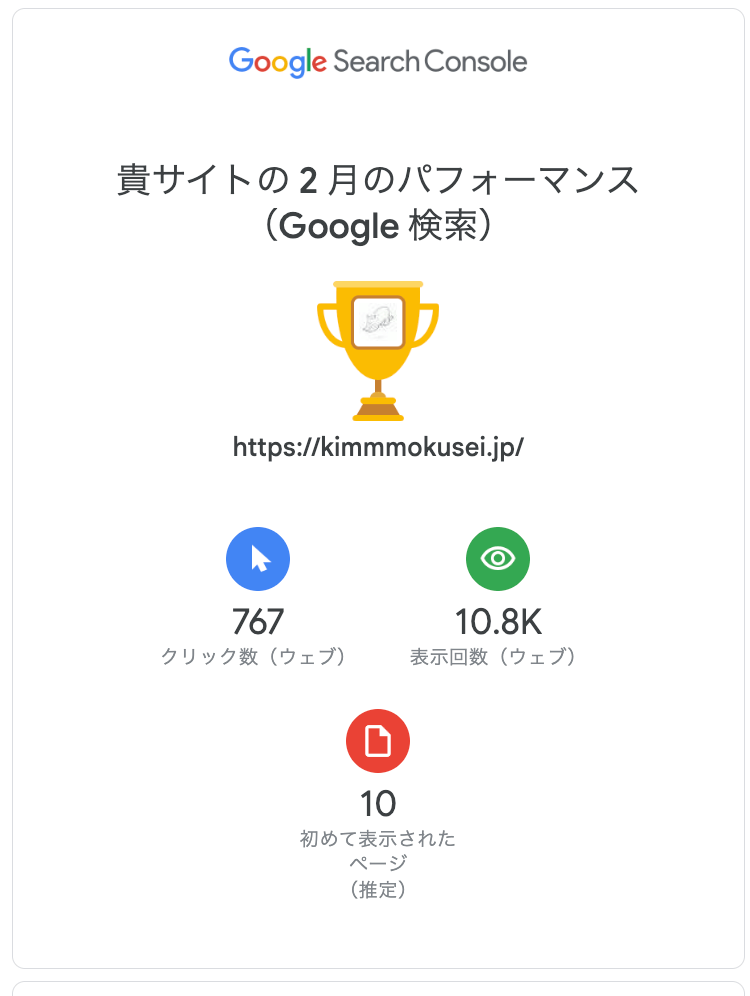Viewport: 750px width, 996px height.
Task: Click the green eye impressions icon
Action: point(498,559)
